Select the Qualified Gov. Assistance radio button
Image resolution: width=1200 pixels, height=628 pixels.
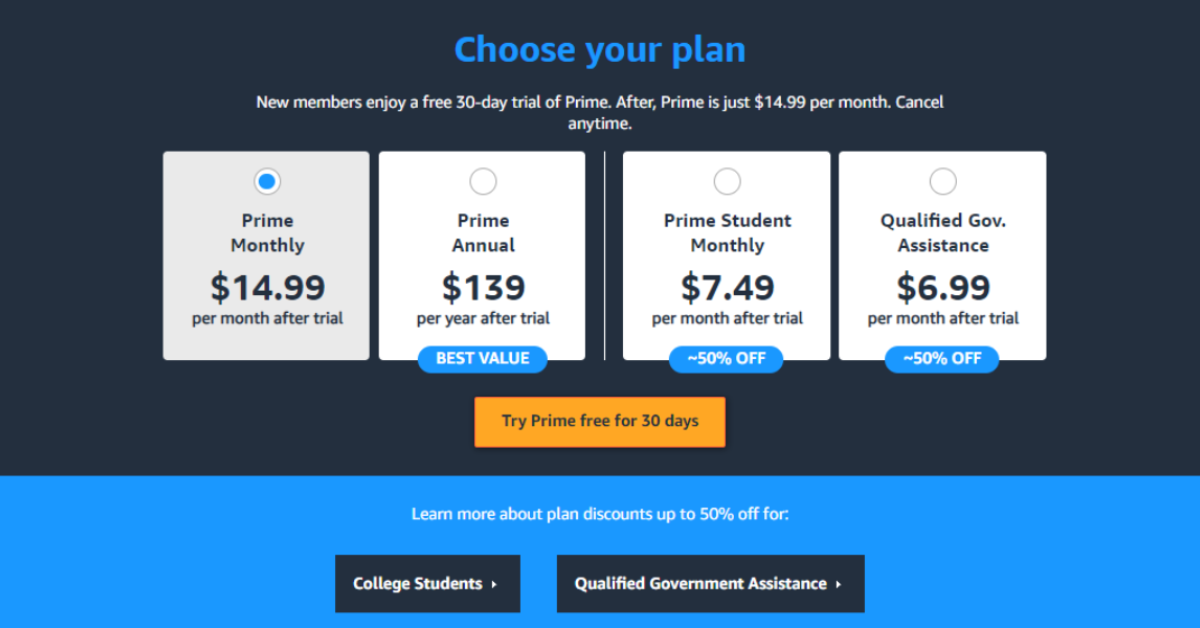(943, 181)
